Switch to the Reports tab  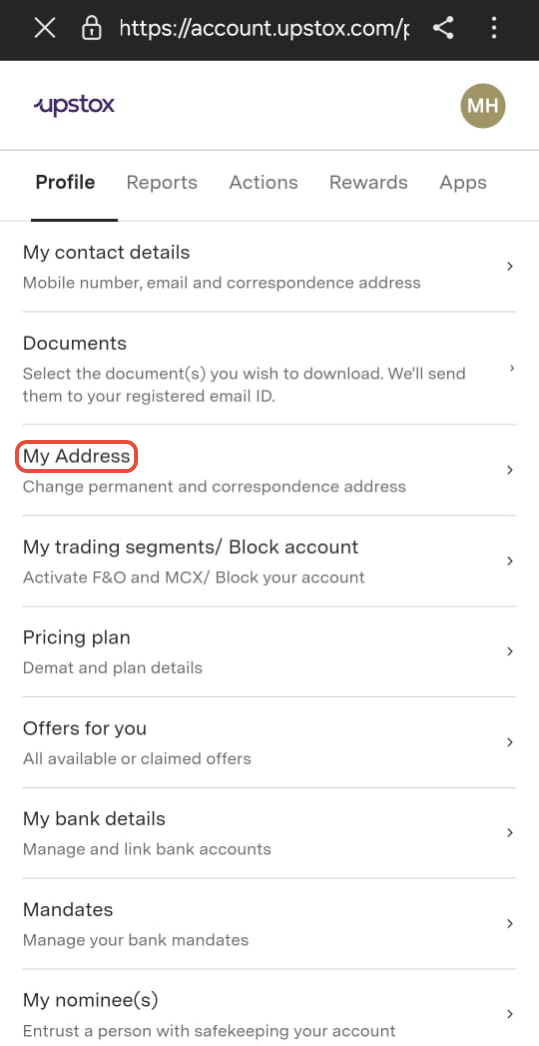click(162, 182)
